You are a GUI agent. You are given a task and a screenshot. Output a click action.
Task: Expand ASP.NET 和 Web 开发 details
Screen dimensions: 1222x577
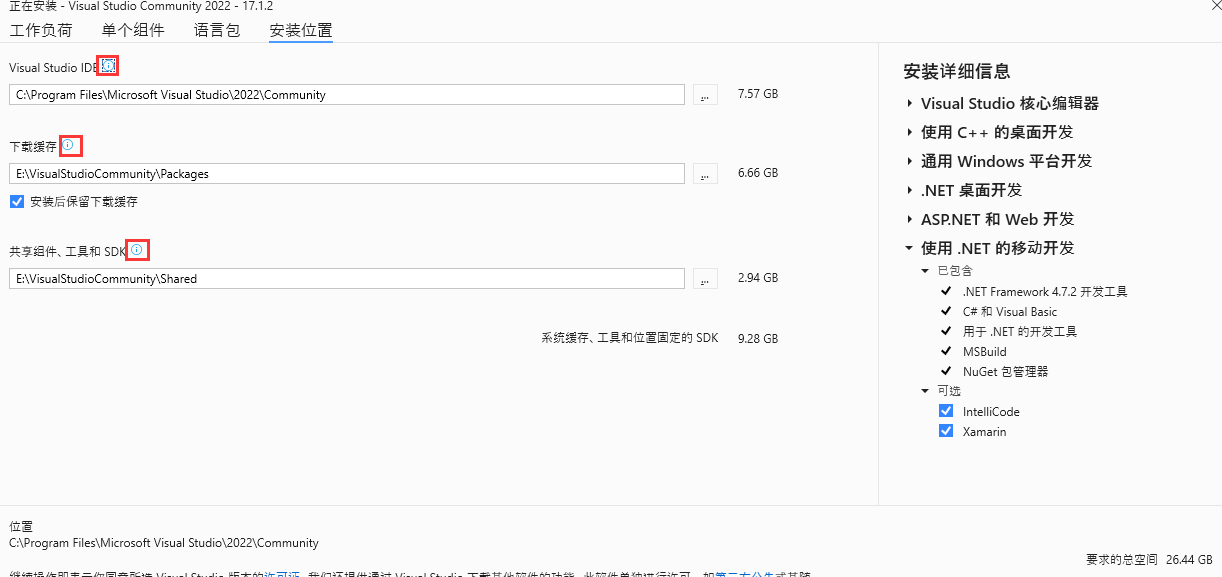909,219
